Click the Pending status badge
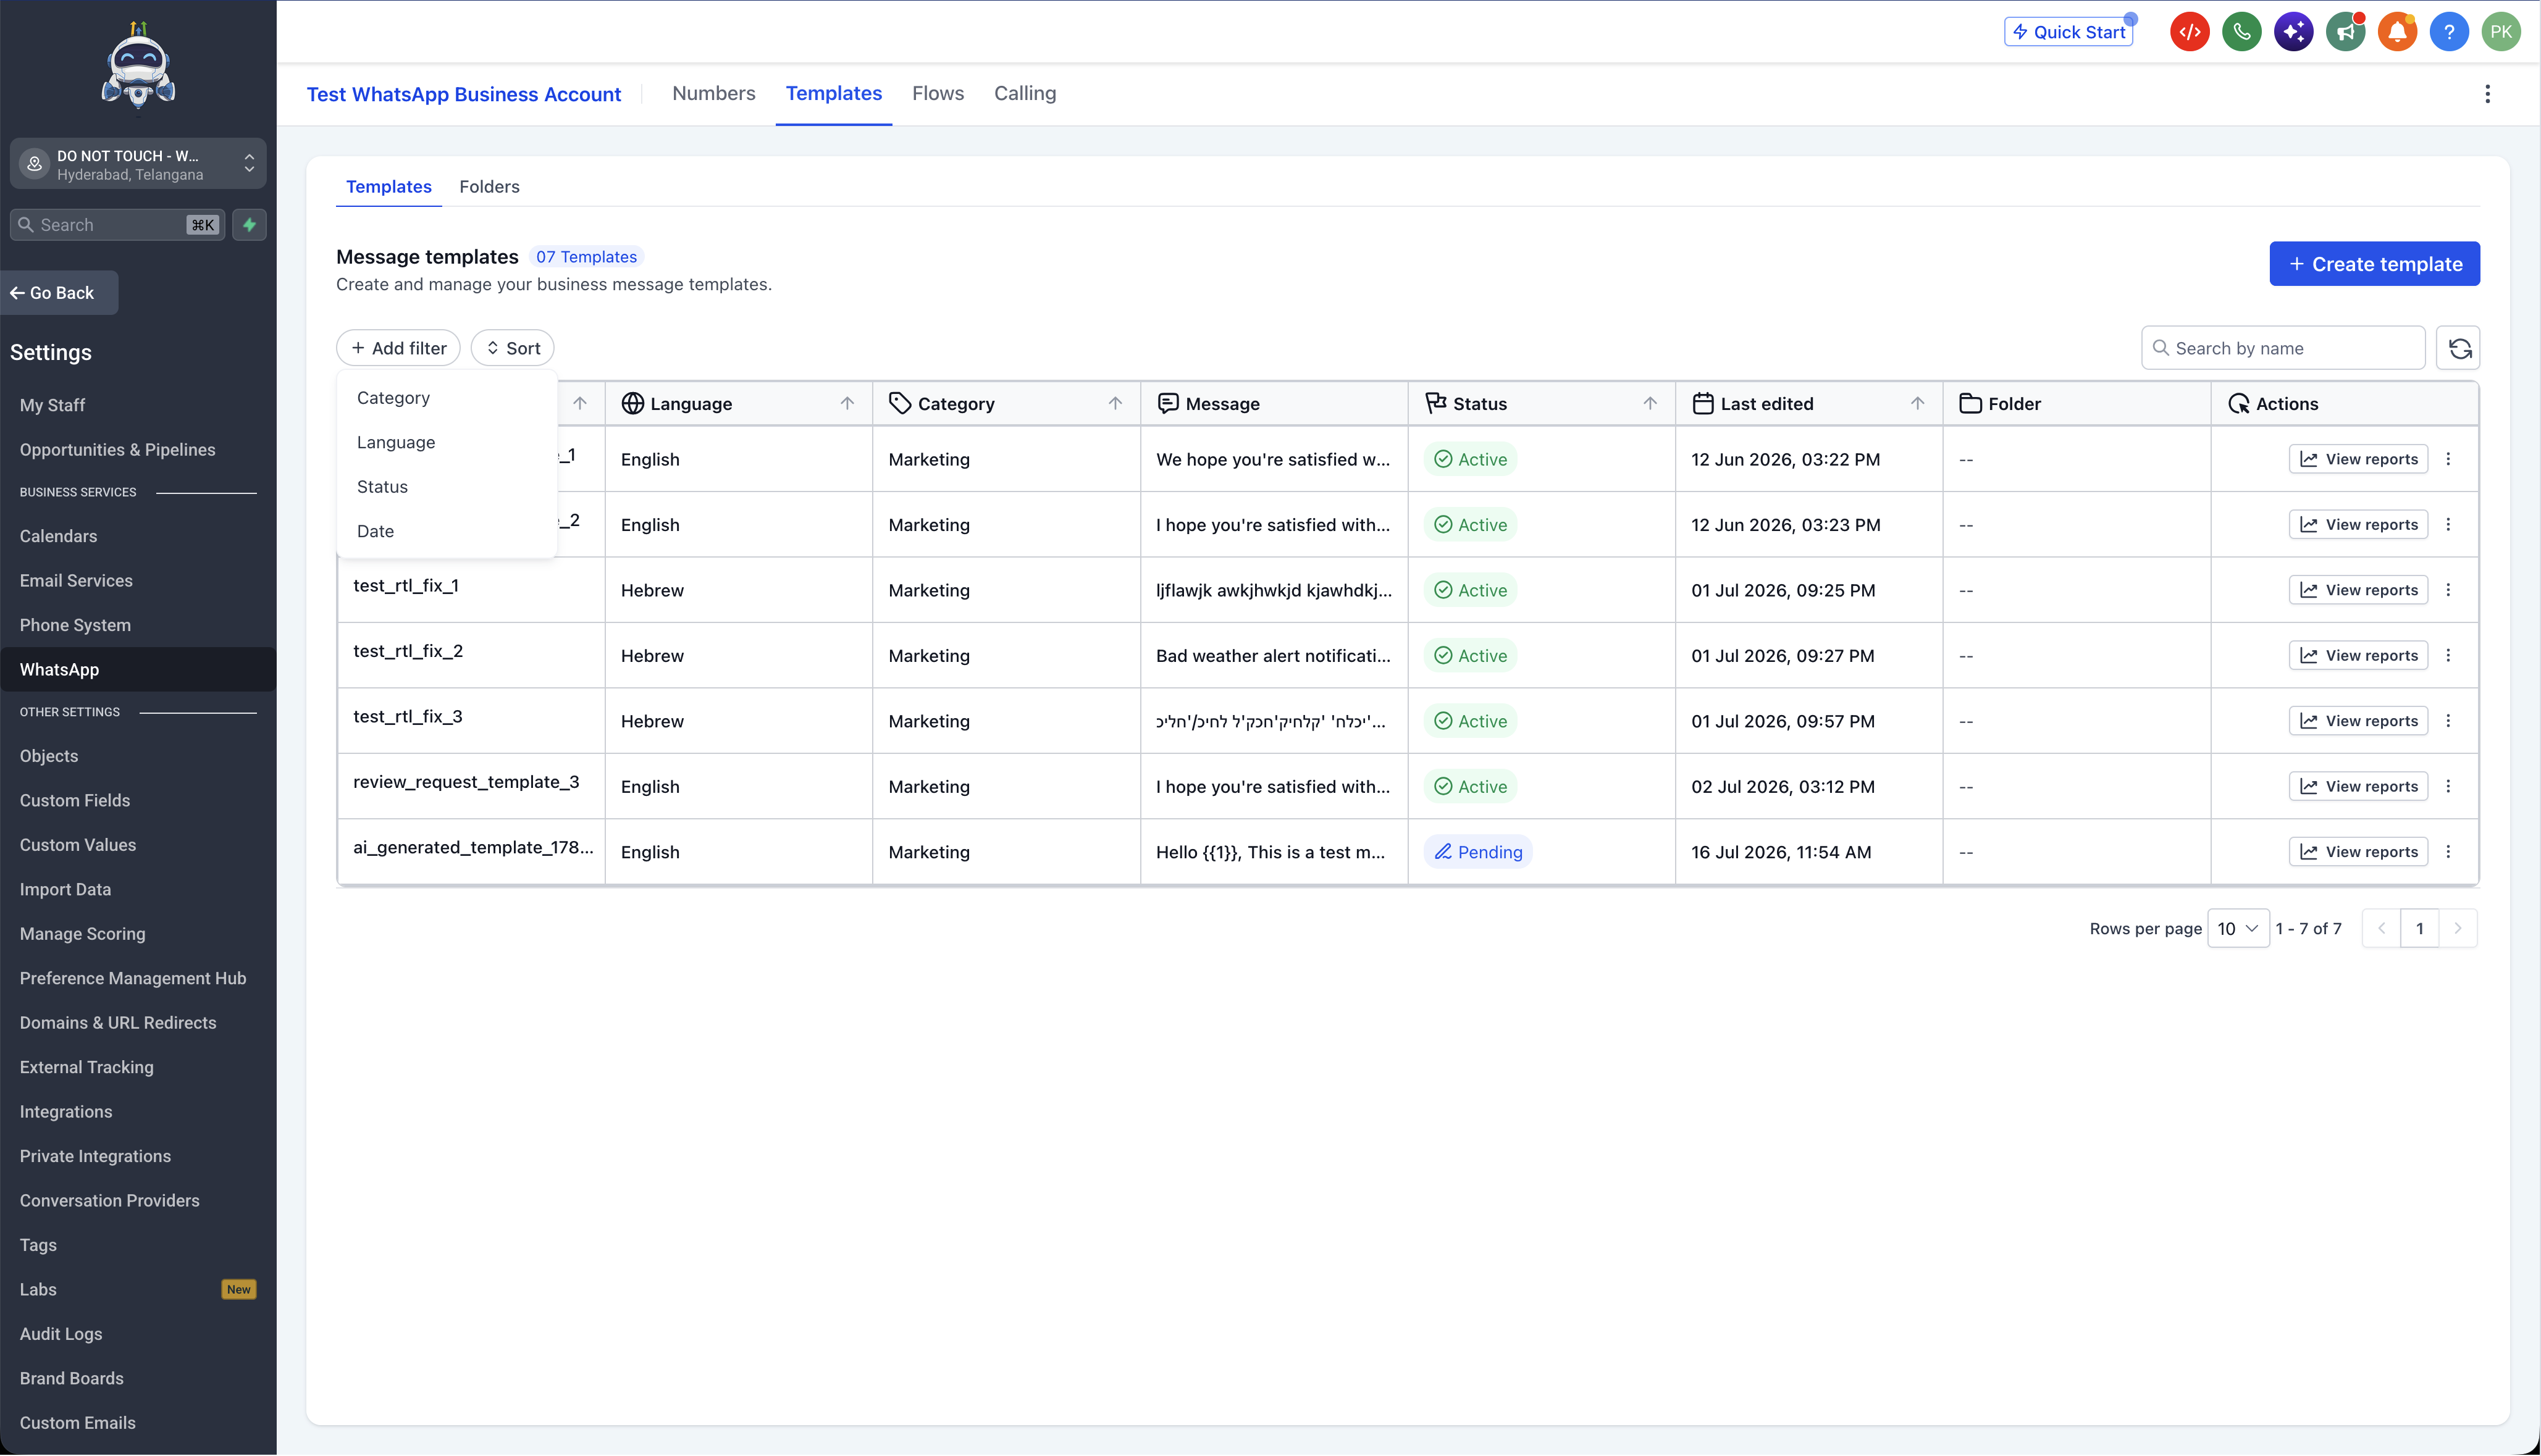Screen dimensions: 2541x1456 pos(1478,852)
